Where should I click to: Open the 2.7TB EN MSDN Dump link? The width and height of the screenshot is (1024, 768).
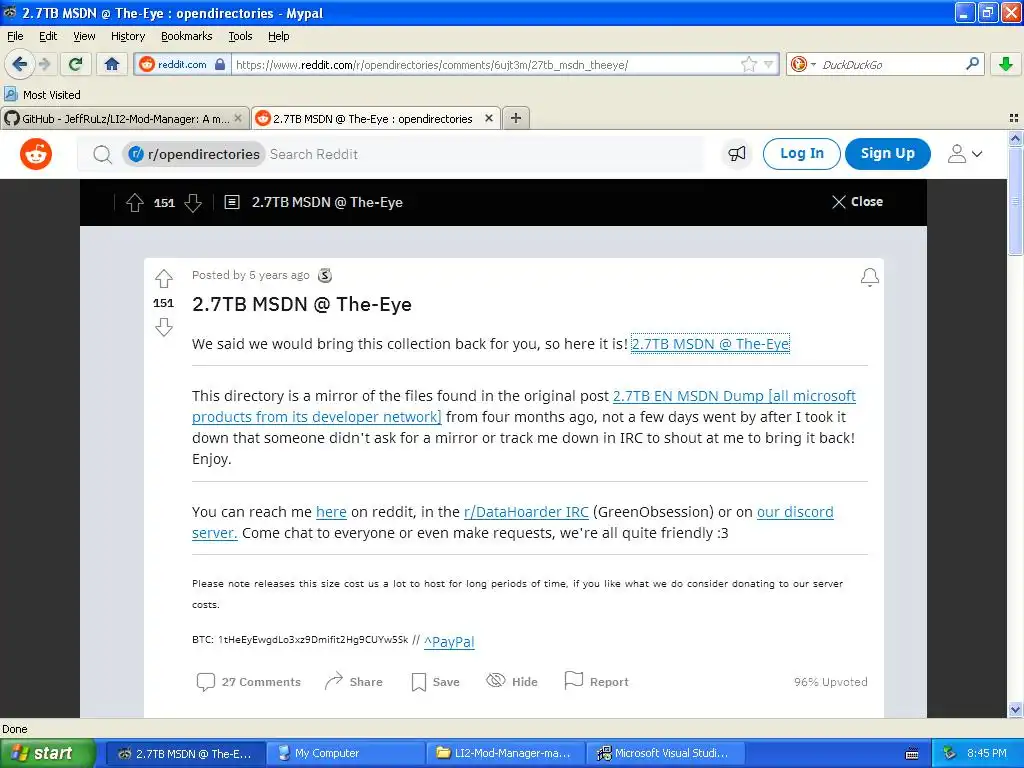click(x=734, y=396)
